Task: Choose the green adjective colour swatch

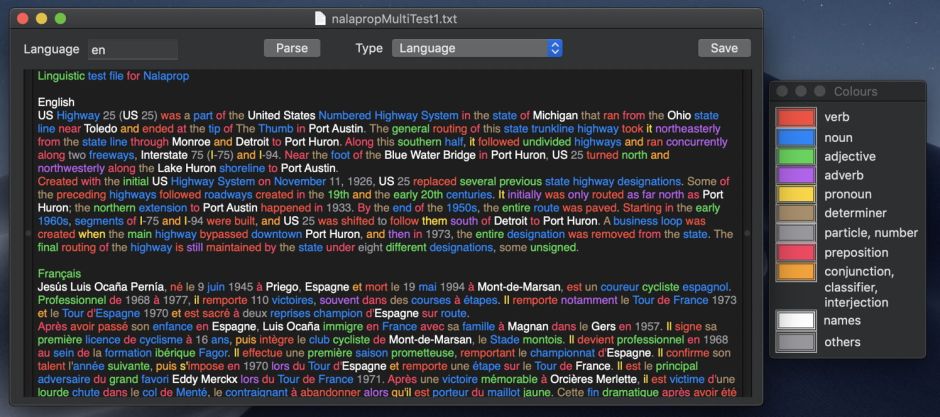Action: pyautogui.click(x=796, y=157)
